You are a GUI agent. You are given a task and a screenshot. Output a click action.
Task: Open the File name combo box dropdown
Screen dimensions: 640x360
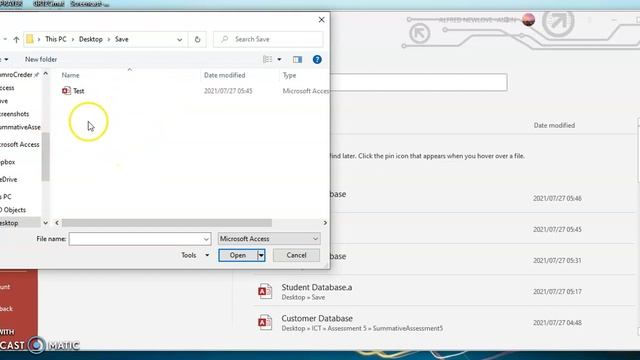click(206, 239)
